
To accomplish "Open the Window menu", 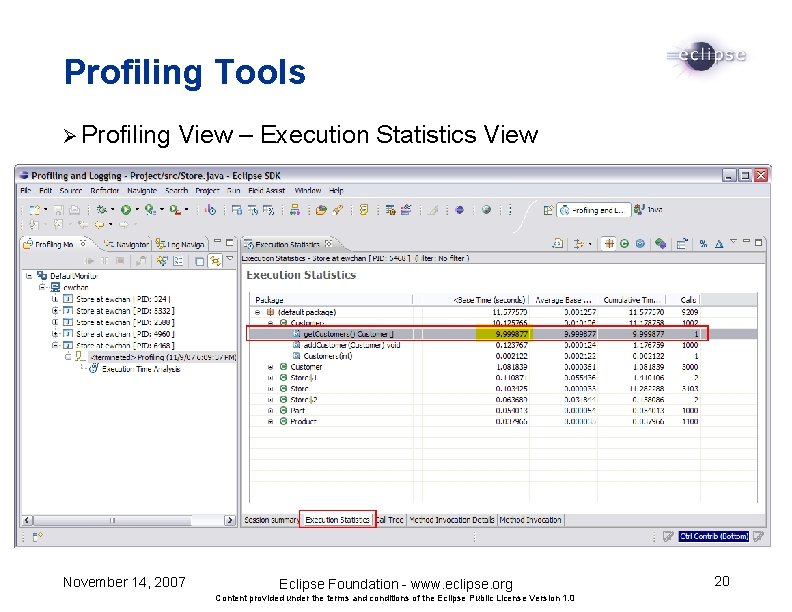I will pos(308,190).
